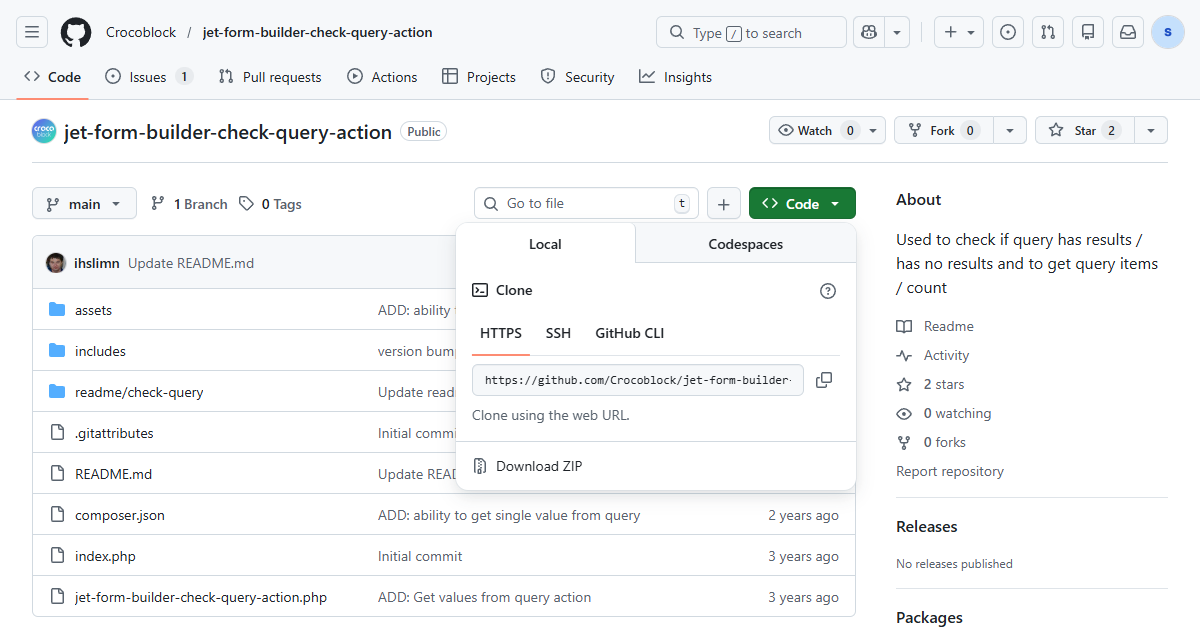1200x632 pixels.
Task: Switch to the Code tab
Action: click(52, 77)
